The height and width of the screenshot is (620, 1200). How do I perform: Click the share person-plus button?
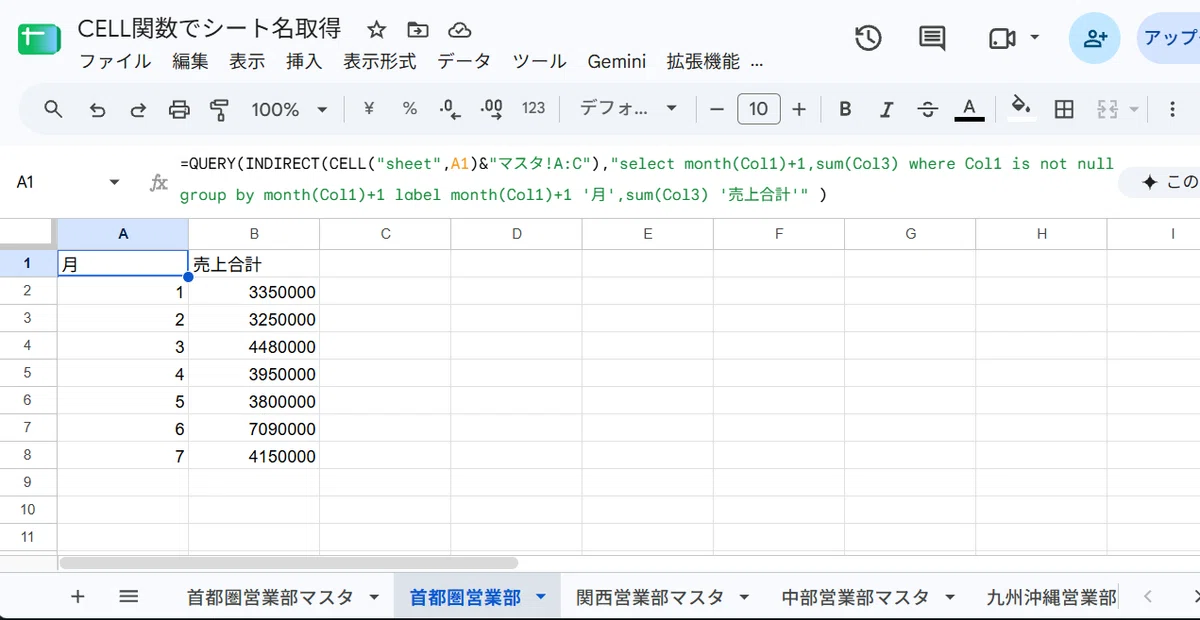1094,38
